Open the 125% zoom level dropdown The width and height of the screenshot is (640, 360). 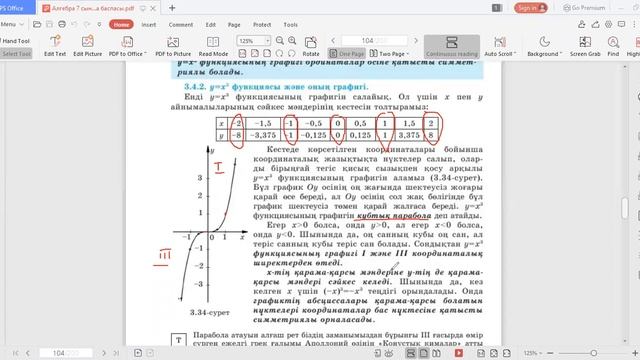pos(267,41)
